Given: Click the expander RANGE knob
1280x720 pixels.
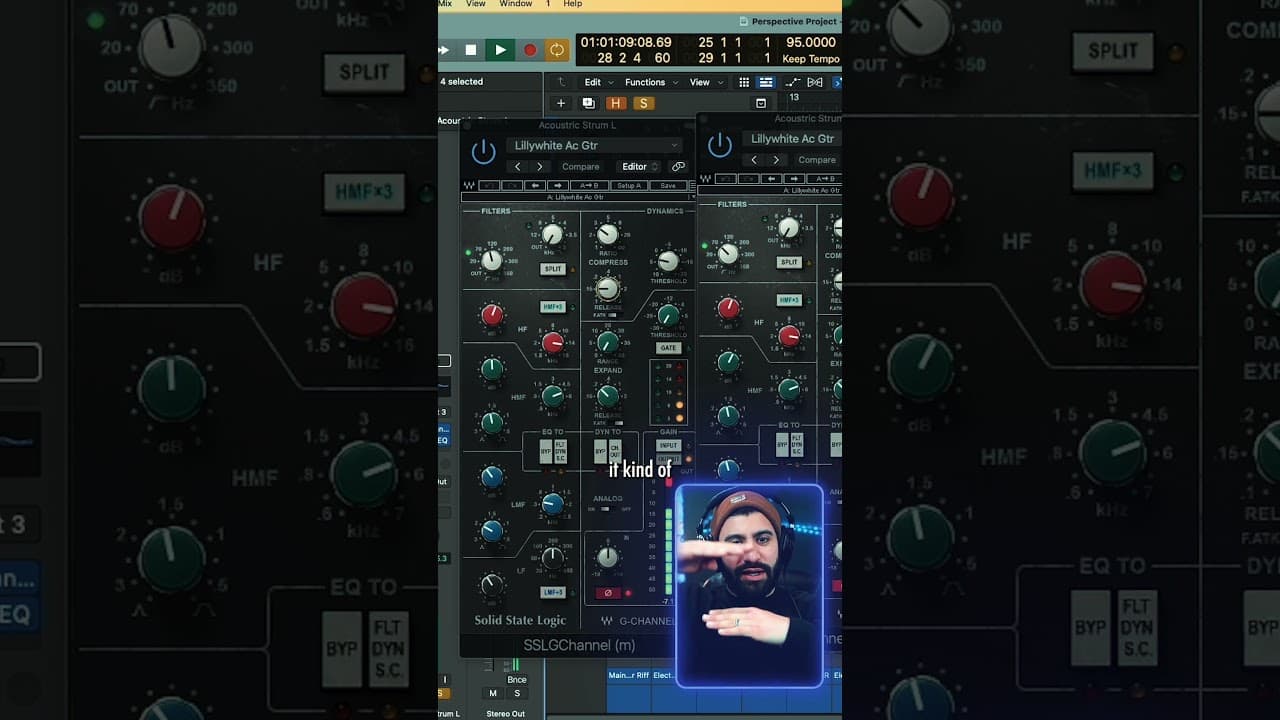Looking at the screenshot, I should point(607,343).
